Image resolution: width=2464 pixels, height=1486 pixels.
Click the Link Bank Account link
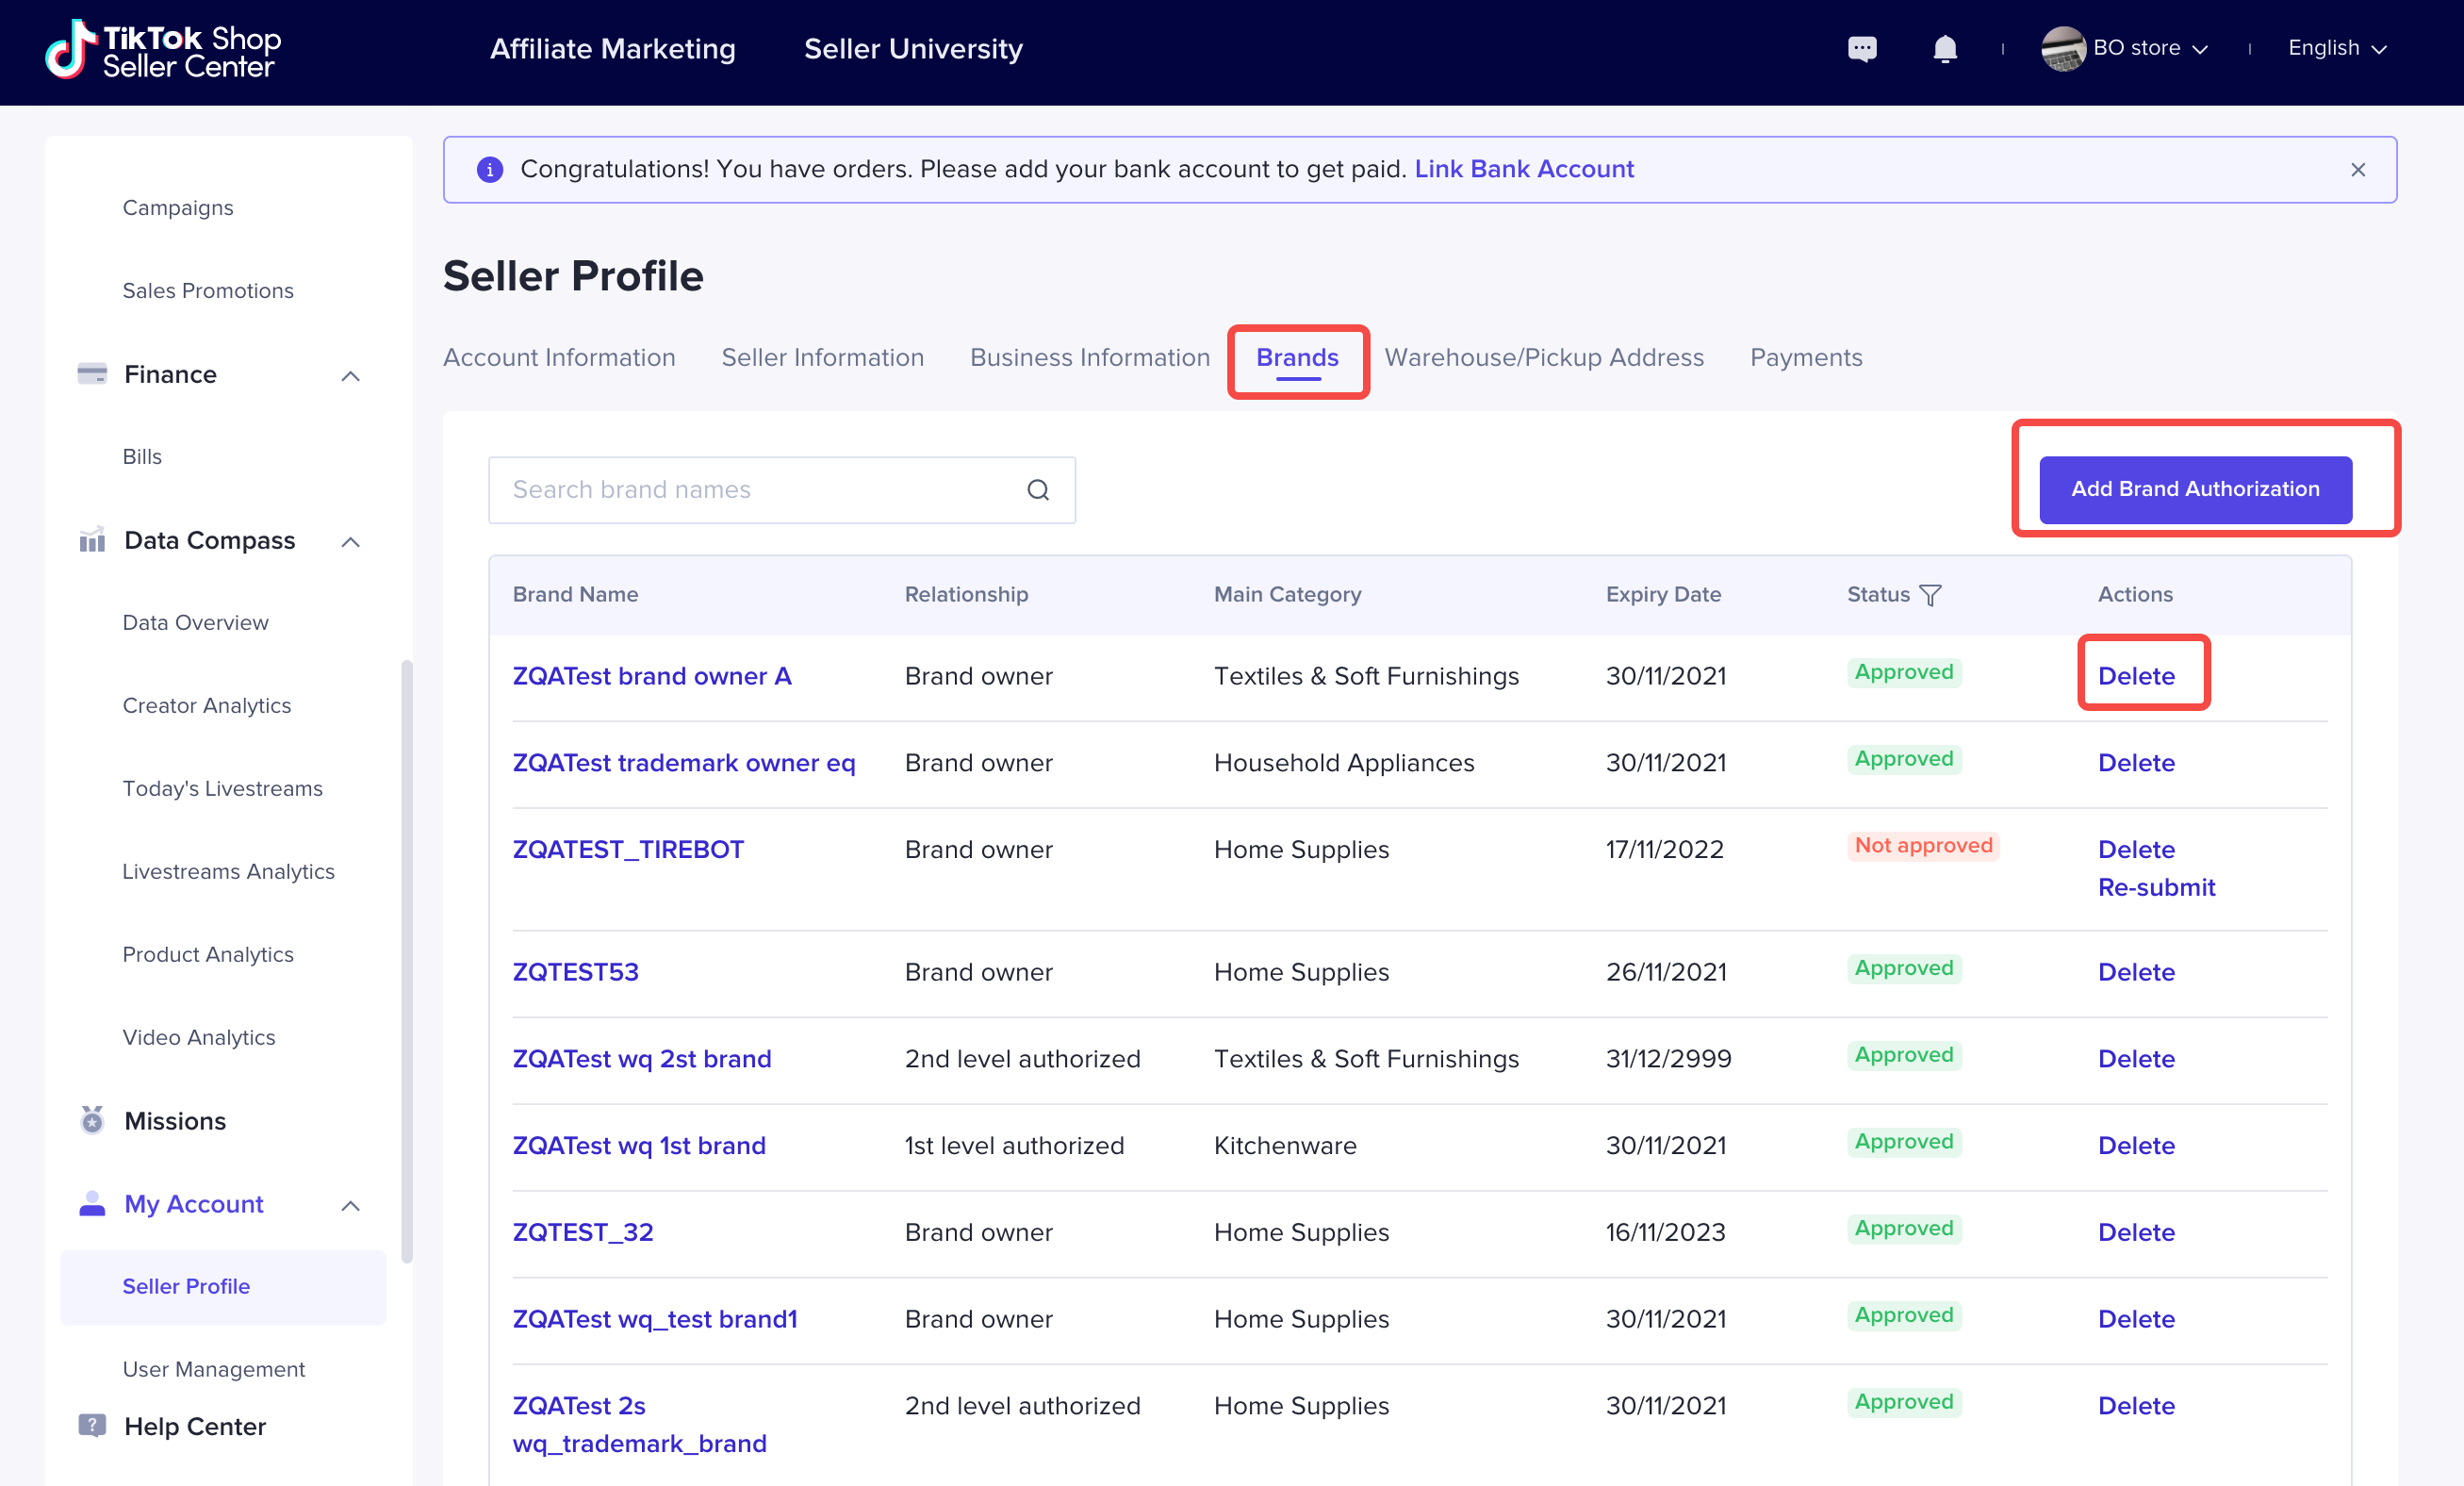coord(1523,169)
